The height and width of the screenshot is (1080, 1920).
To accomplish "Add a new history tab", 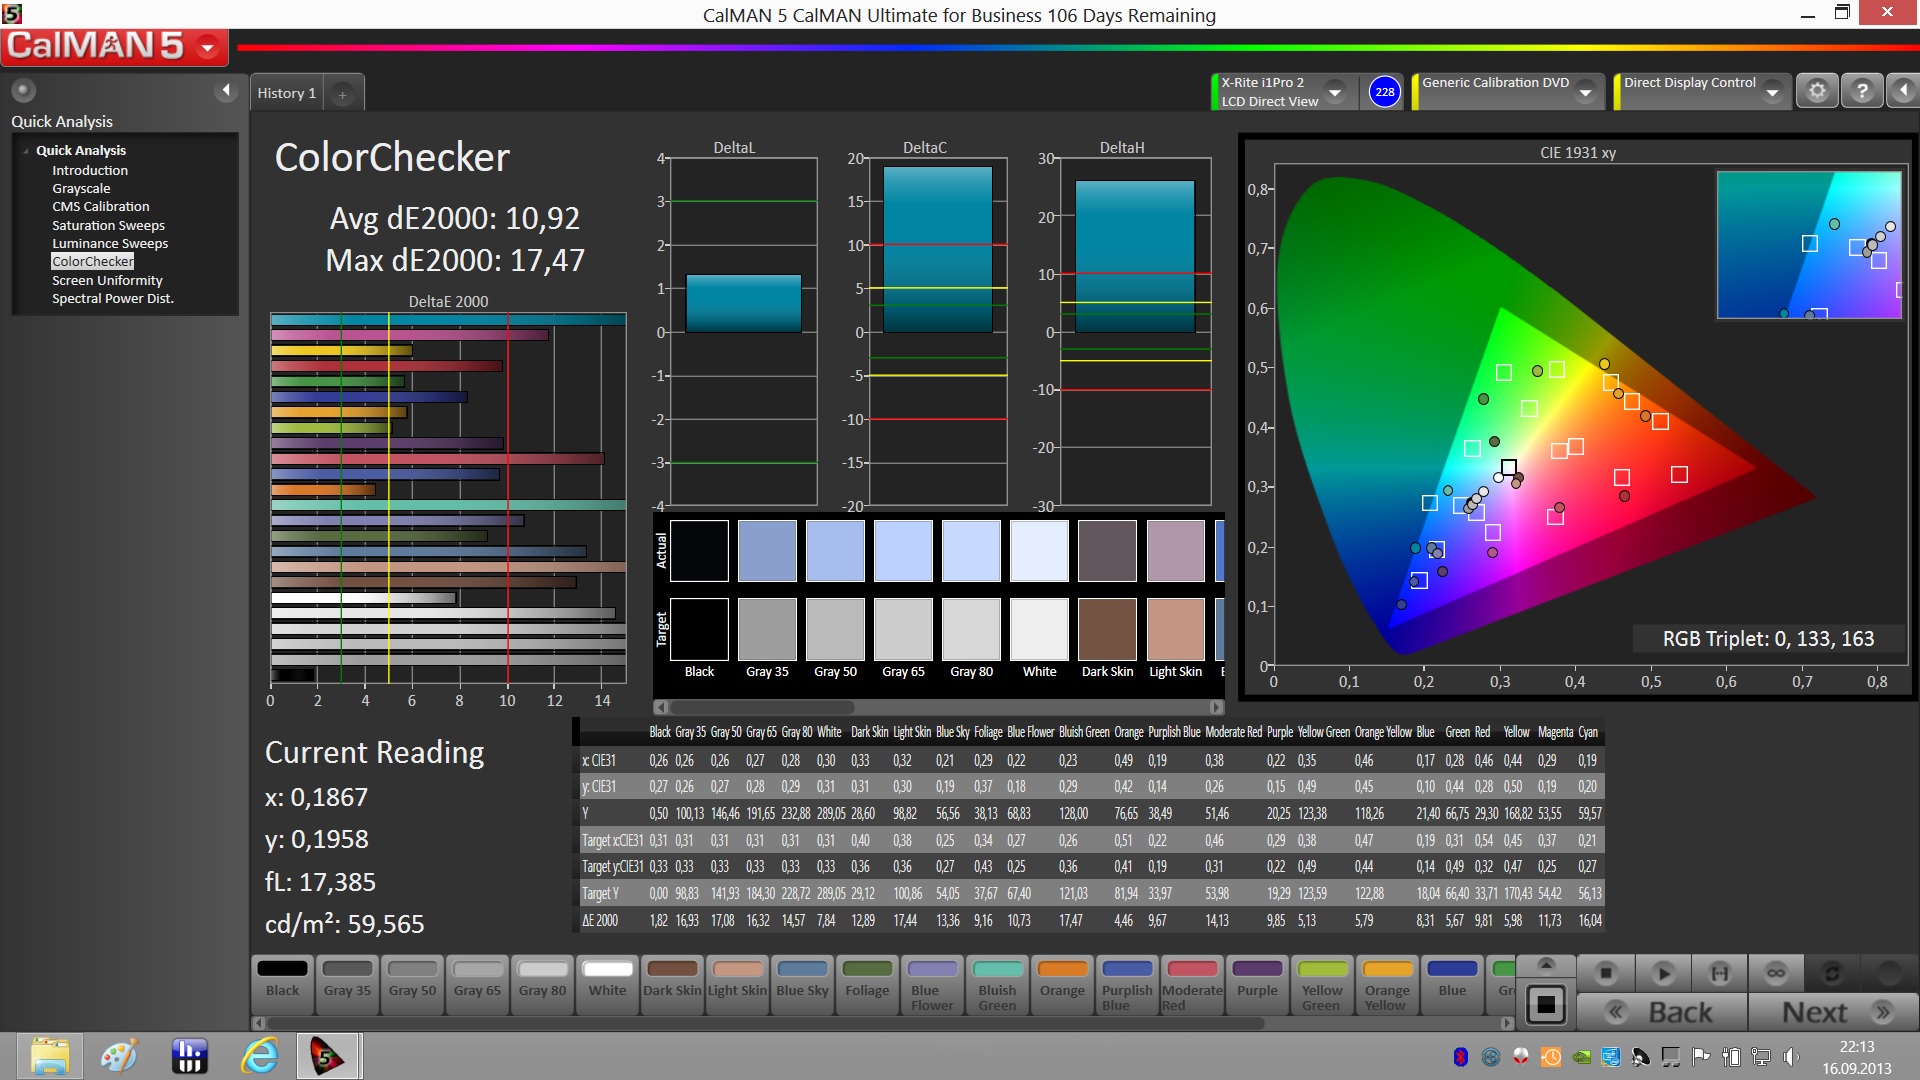I will coord(342,94).
